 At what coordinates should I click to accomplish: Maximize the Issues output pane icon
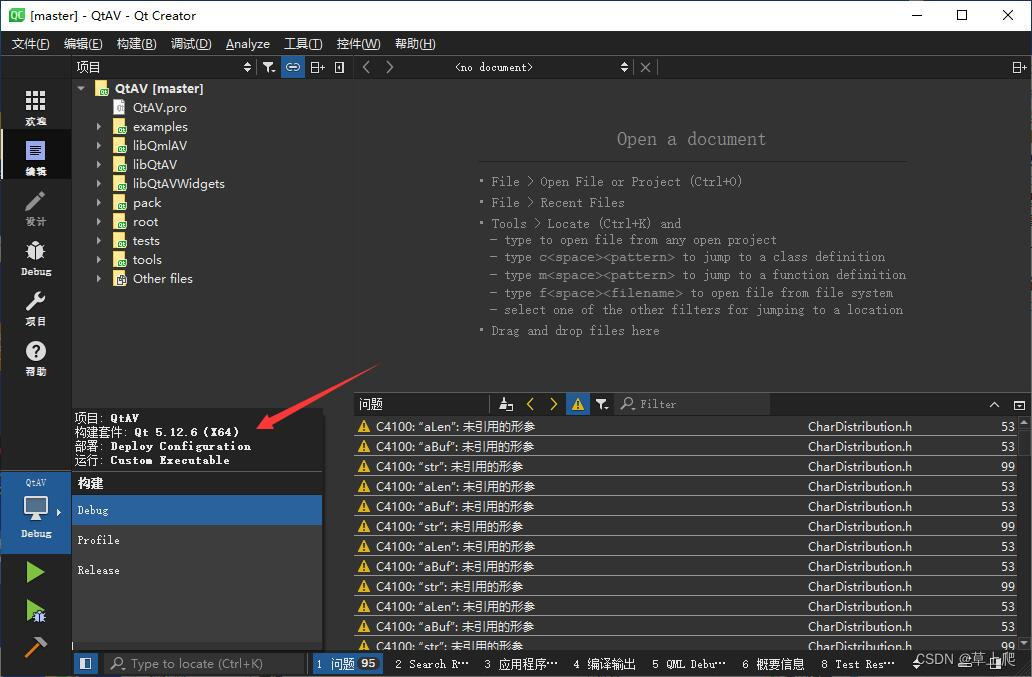1019,405
